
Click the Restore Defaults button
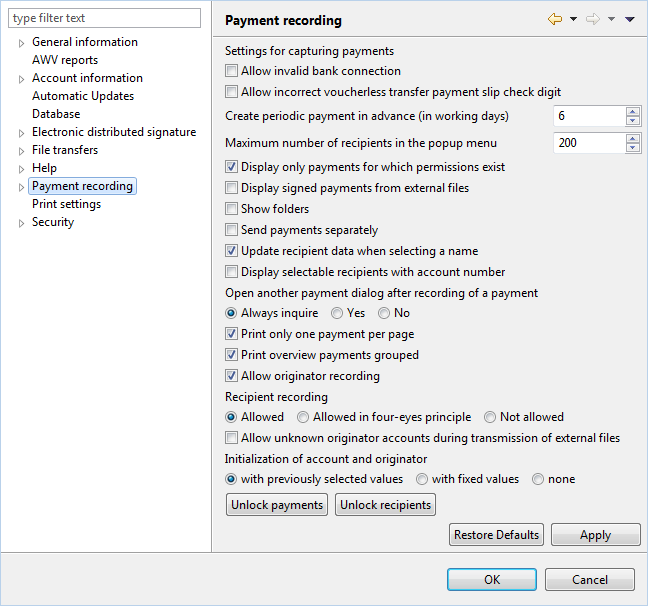tap(496, 535)
